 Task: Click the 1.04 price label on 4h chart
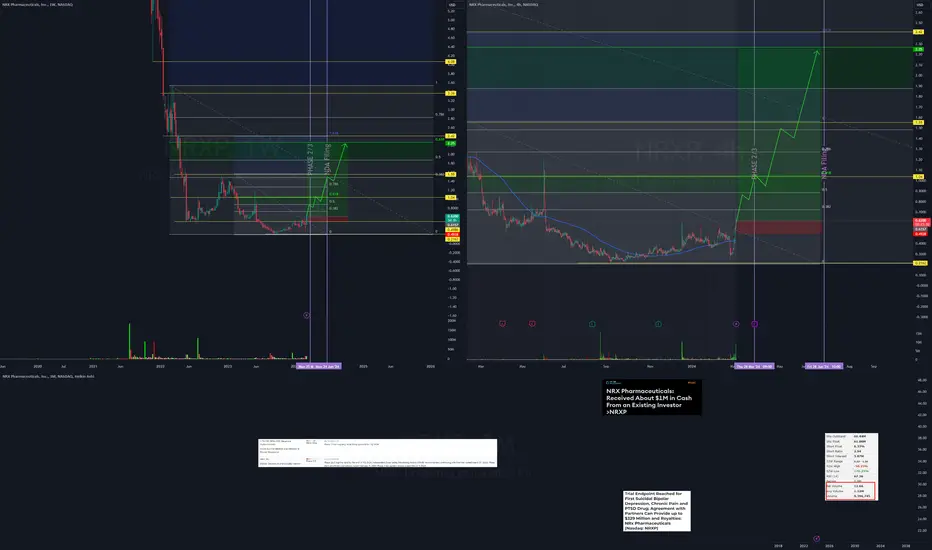(919, 177)
